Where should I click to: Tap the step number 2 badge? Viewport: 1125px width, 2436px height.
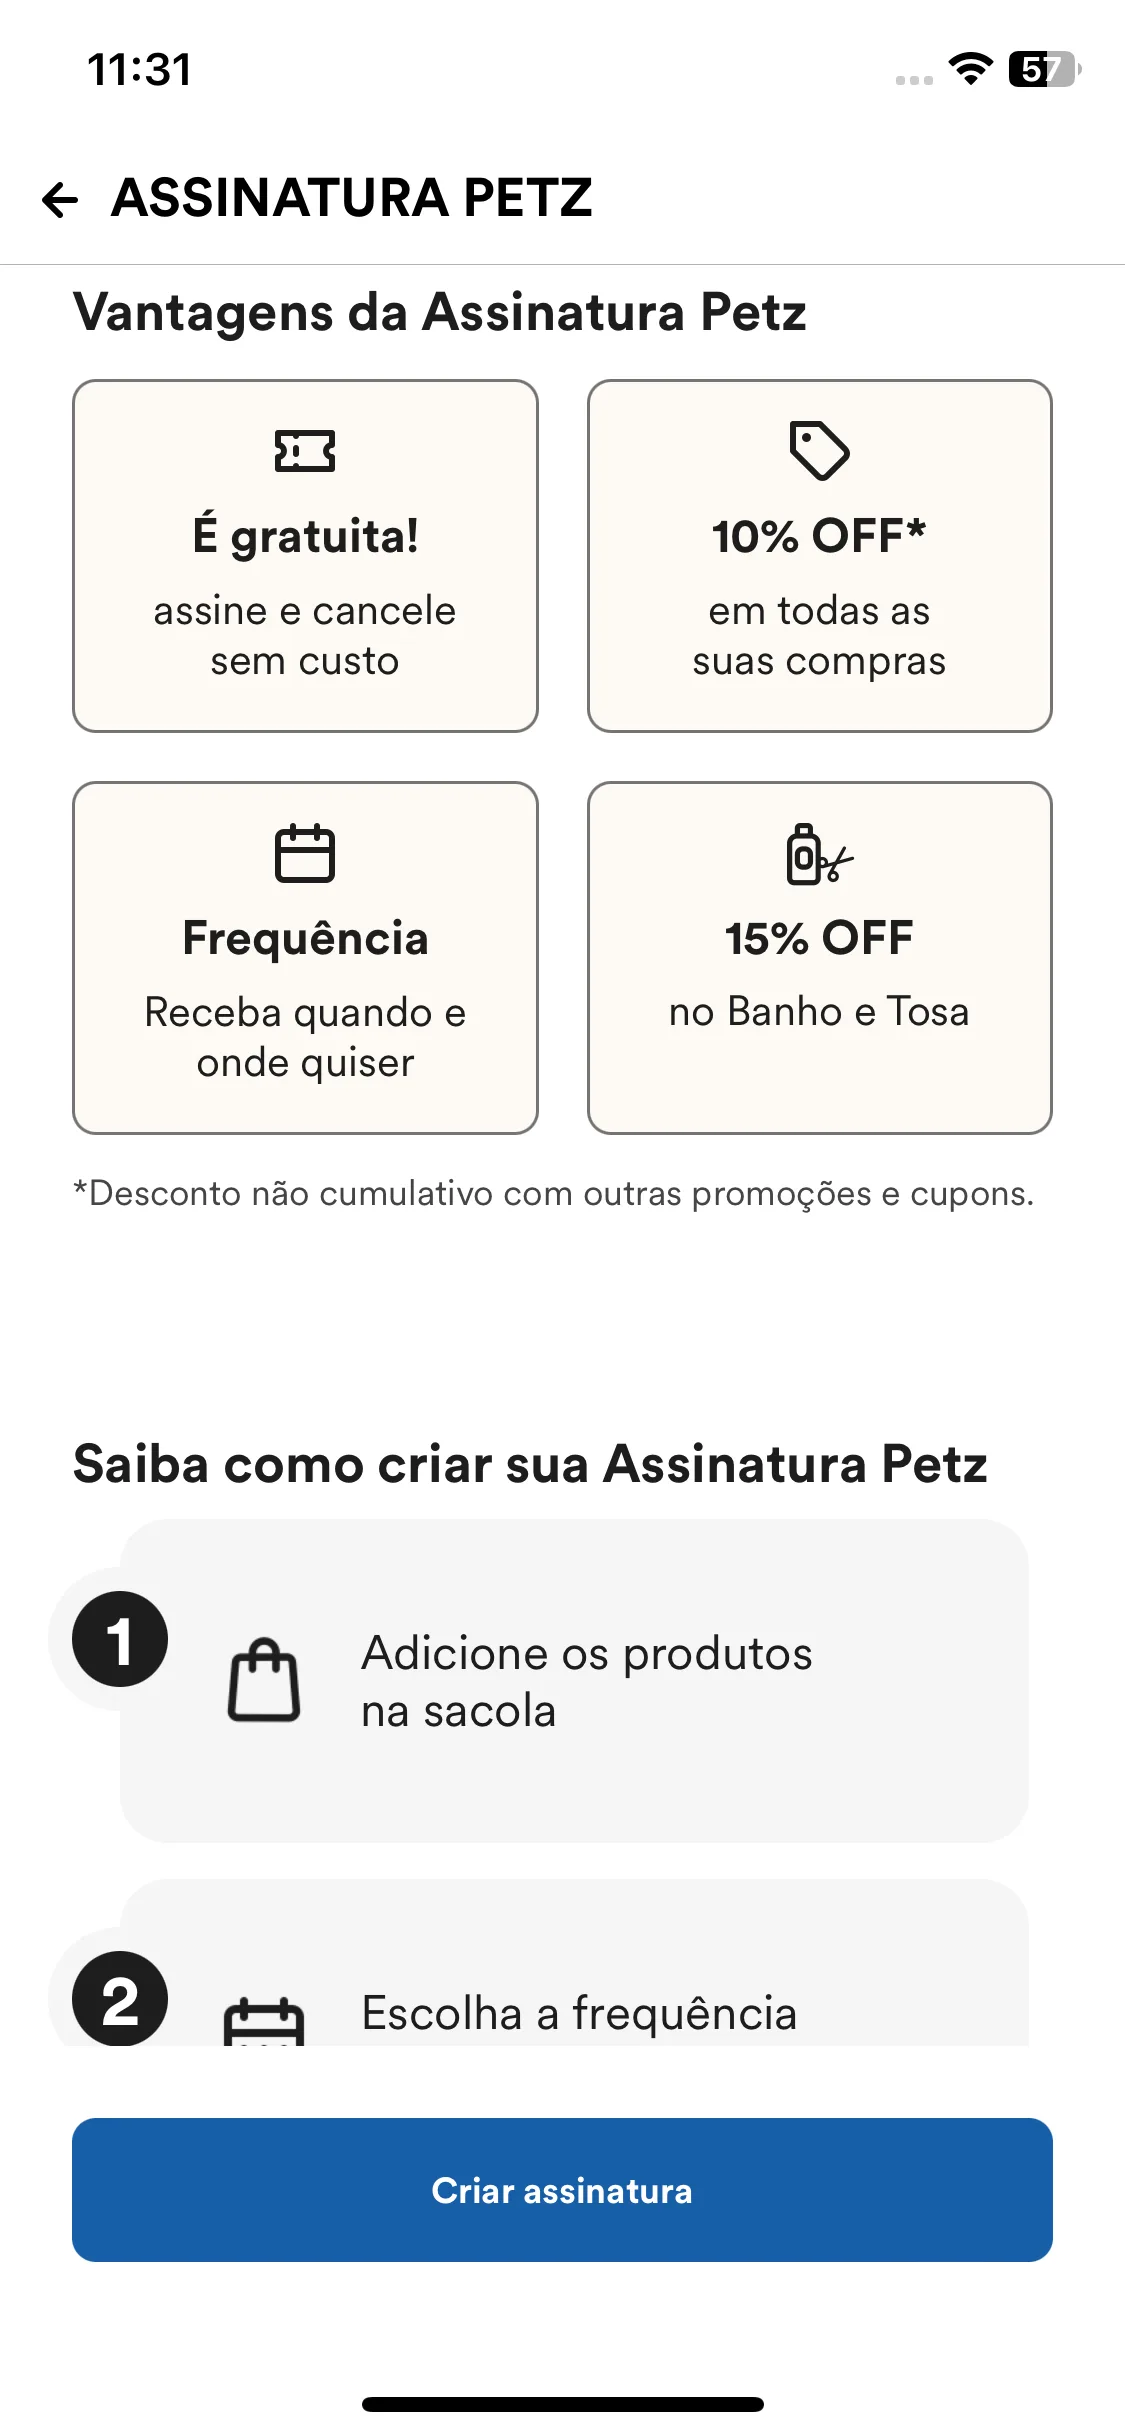coord(120,1998)
